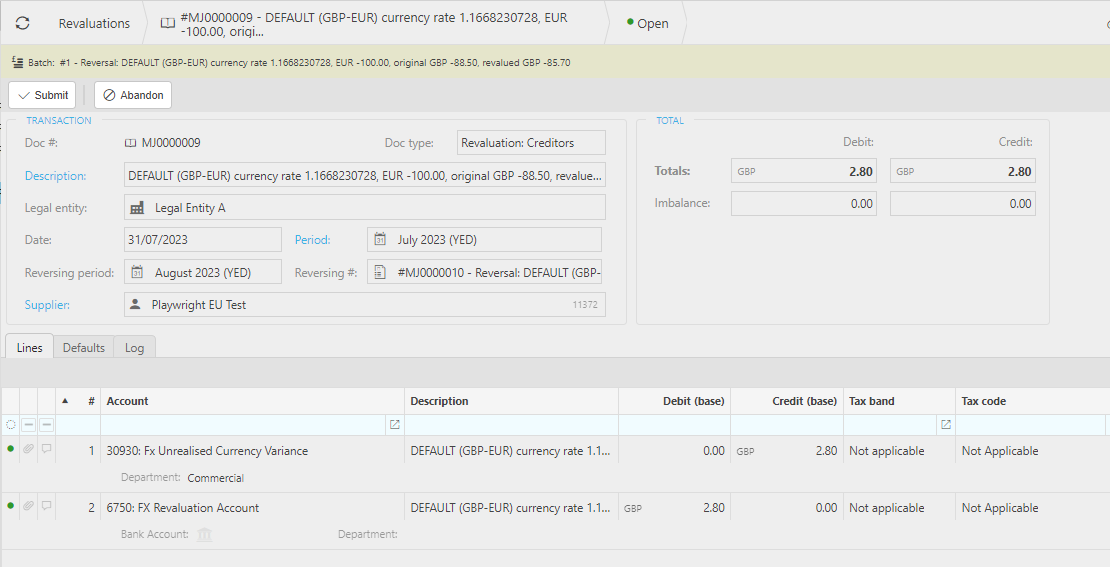Click debit value 2.80 on line 2

(714, 508)
